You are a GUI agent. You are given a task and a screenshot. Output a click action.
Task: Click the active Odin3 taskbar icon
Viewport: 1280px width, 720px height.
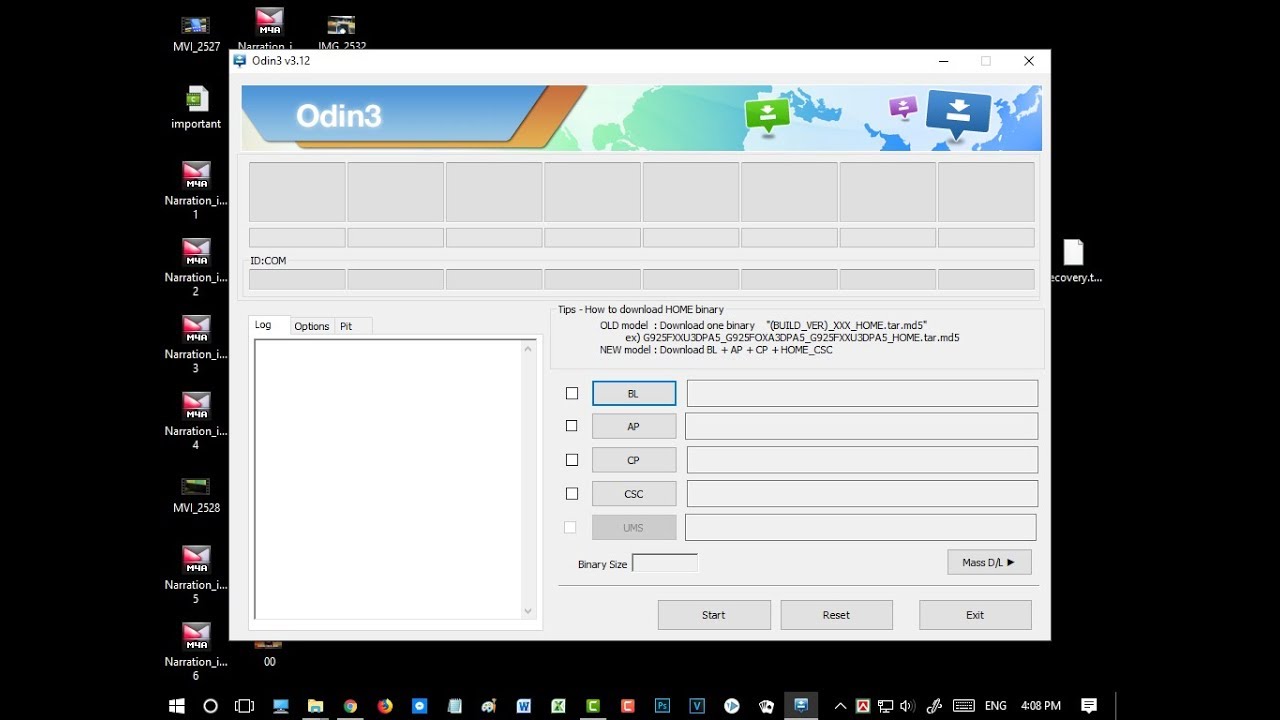tap(801, 705)
